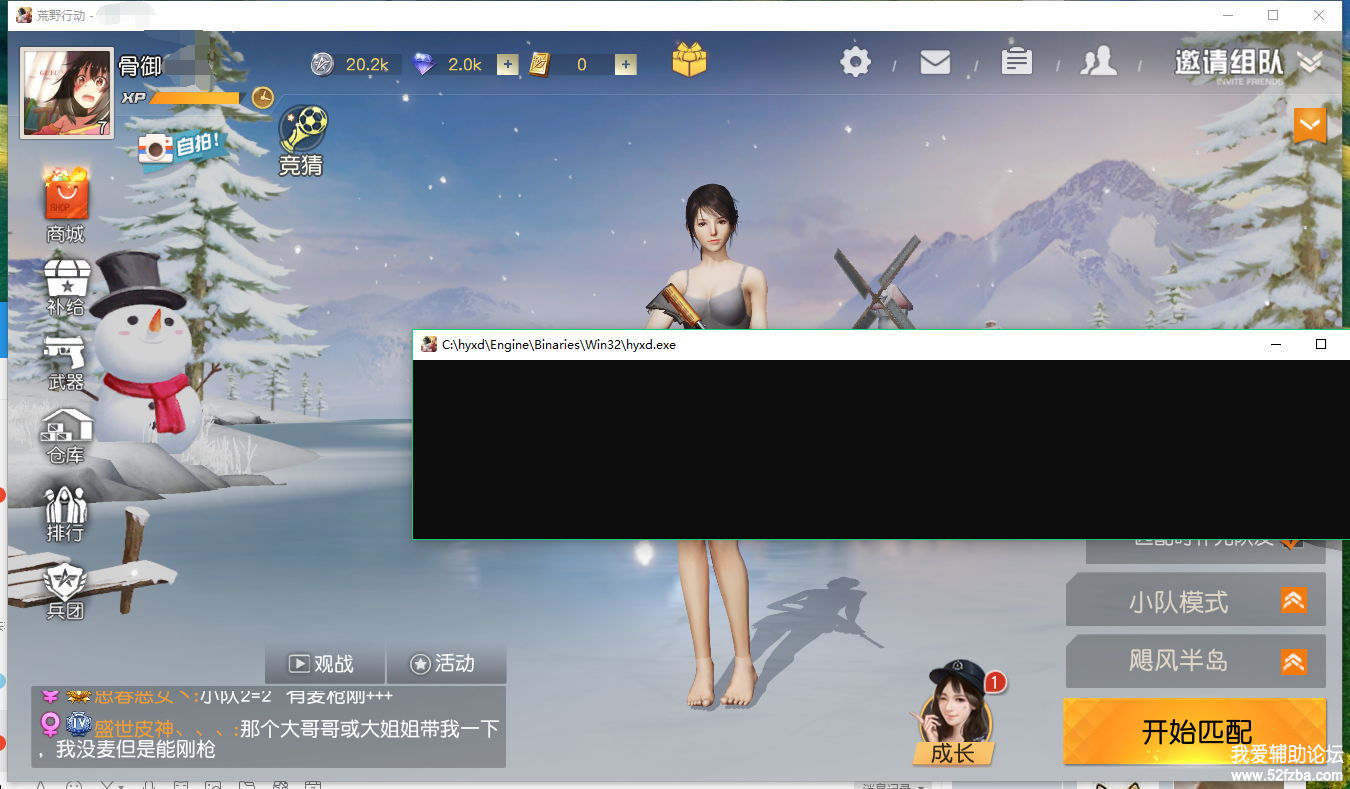Open the 仓库 warehouse icon
This screenshot has height=789, width=1350.
point(66,436)
